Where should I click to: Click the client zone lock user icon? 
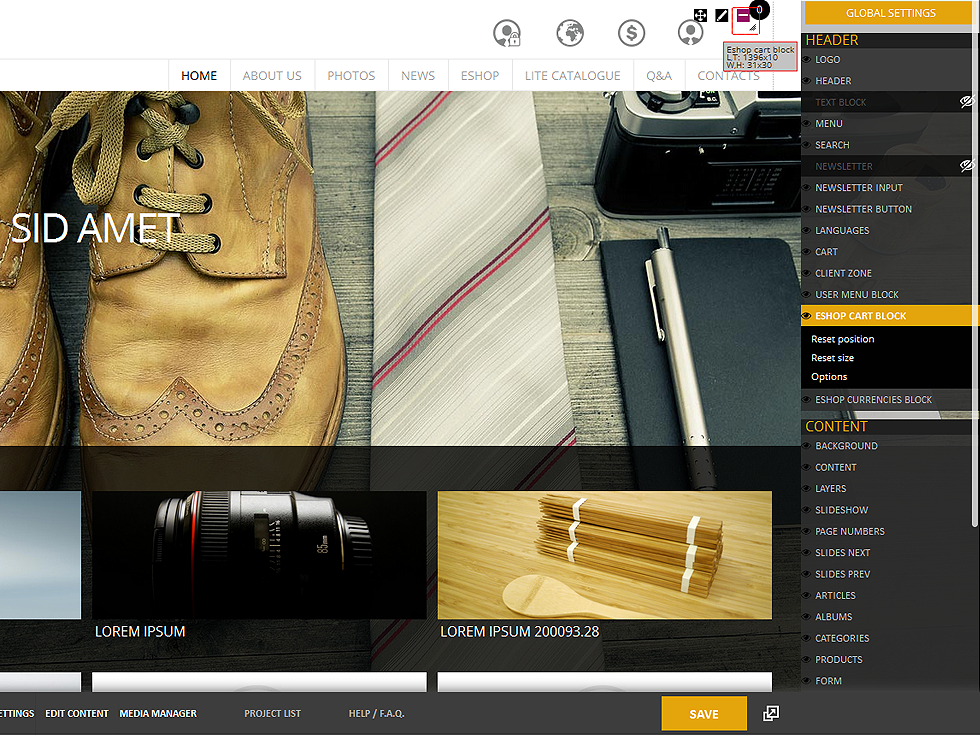coord(507,33)
